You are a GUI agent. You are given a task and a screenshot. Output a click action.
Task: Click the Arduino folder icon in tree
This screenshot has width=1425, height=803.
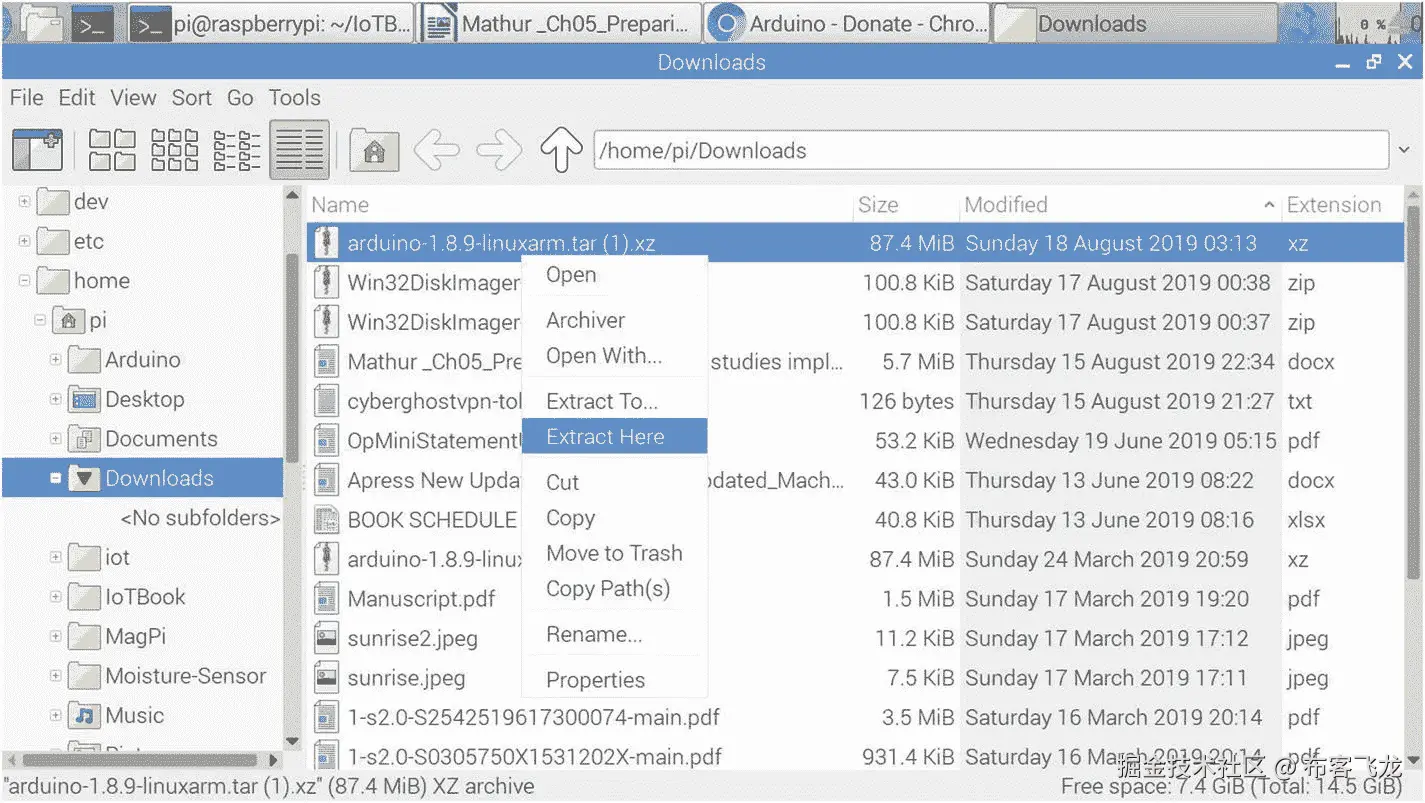[84, 360]
